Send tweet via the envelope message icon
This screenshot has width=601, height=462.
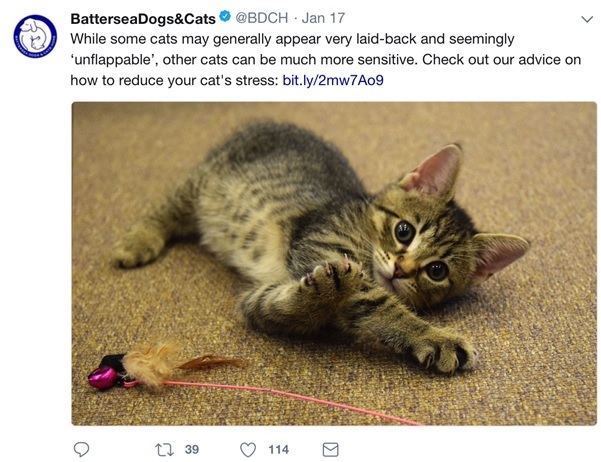[x=330, y=449]
